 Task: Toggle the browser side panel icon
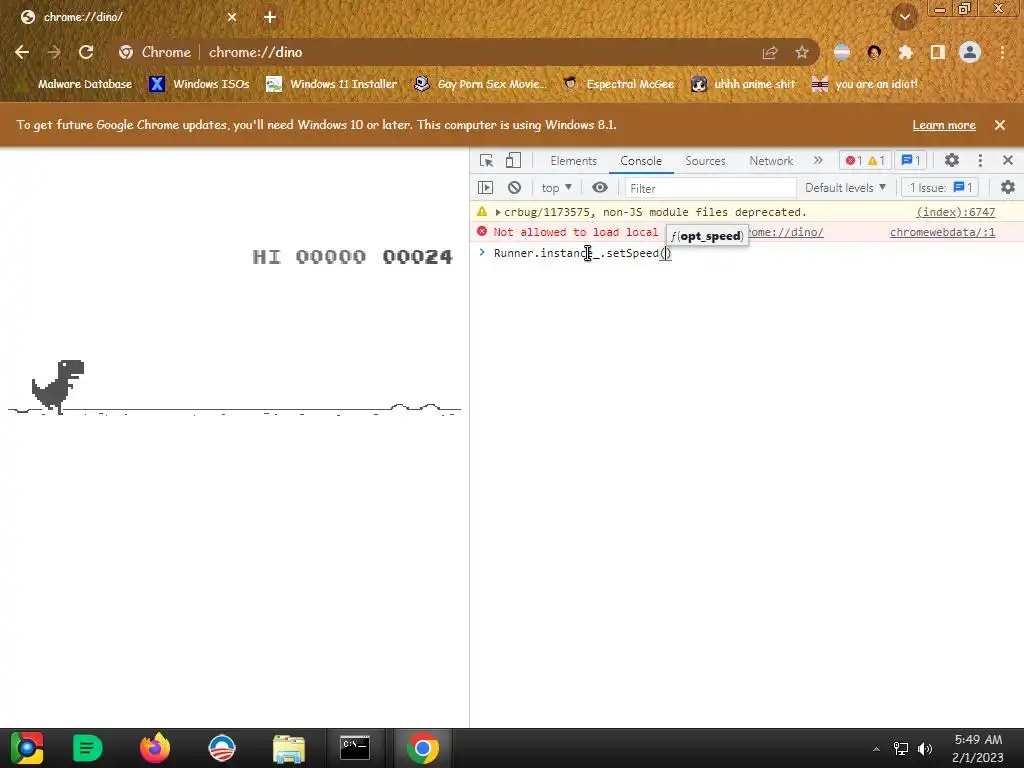click(937, 52)
